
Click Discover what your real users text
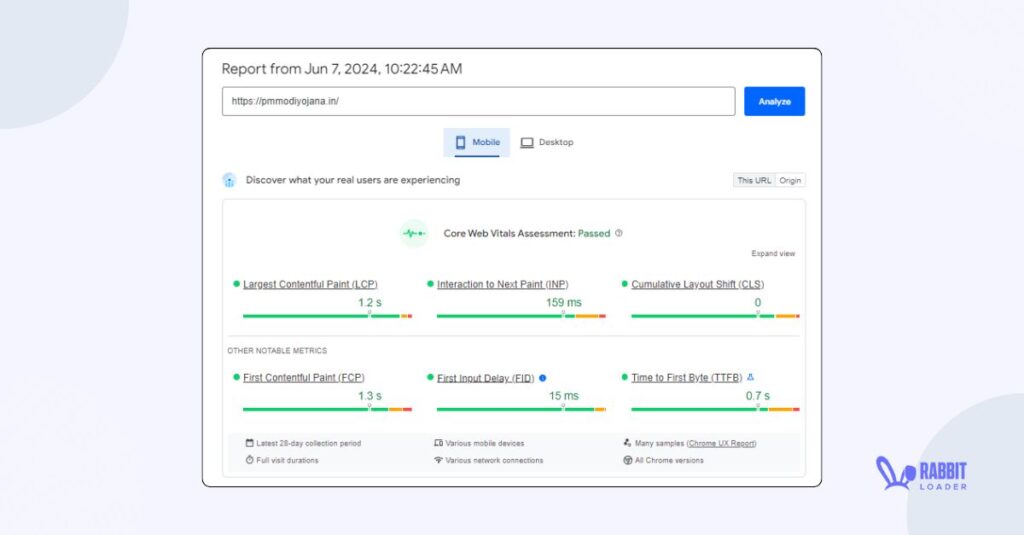pos(353,180)
